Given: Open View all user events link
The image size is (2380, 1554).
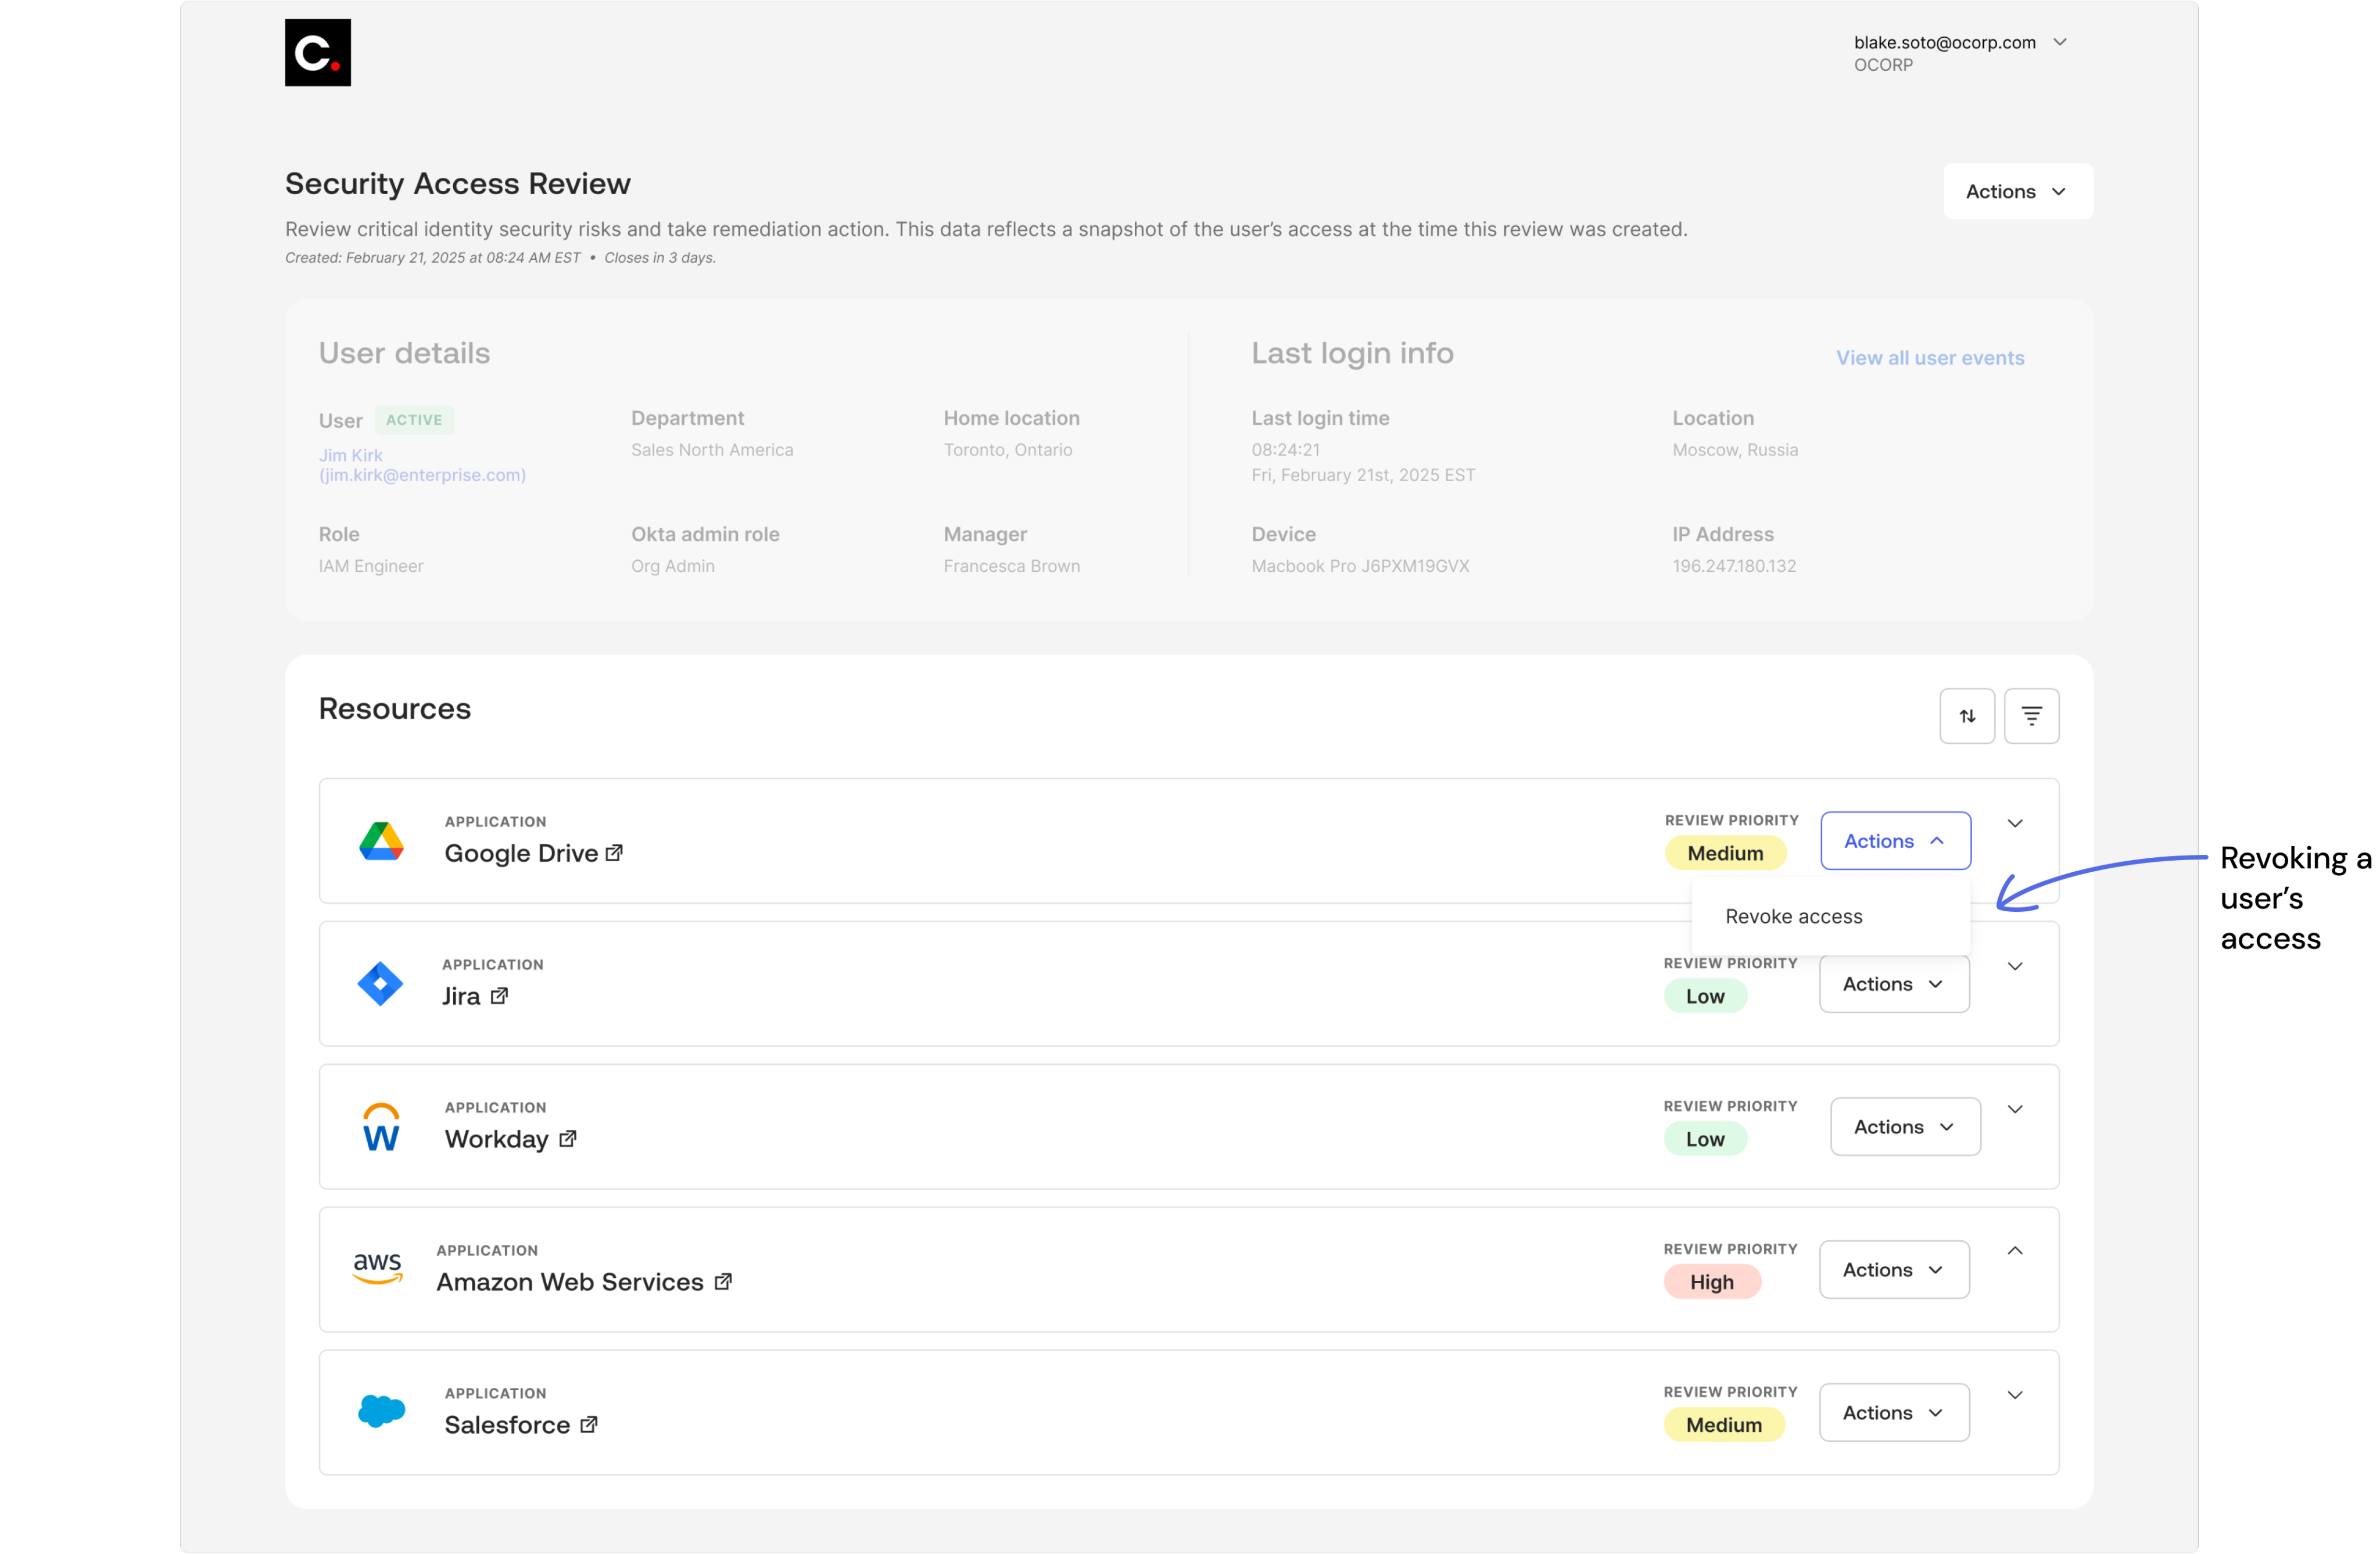Looking at the screenshot, I should [x=1929, y=358].
